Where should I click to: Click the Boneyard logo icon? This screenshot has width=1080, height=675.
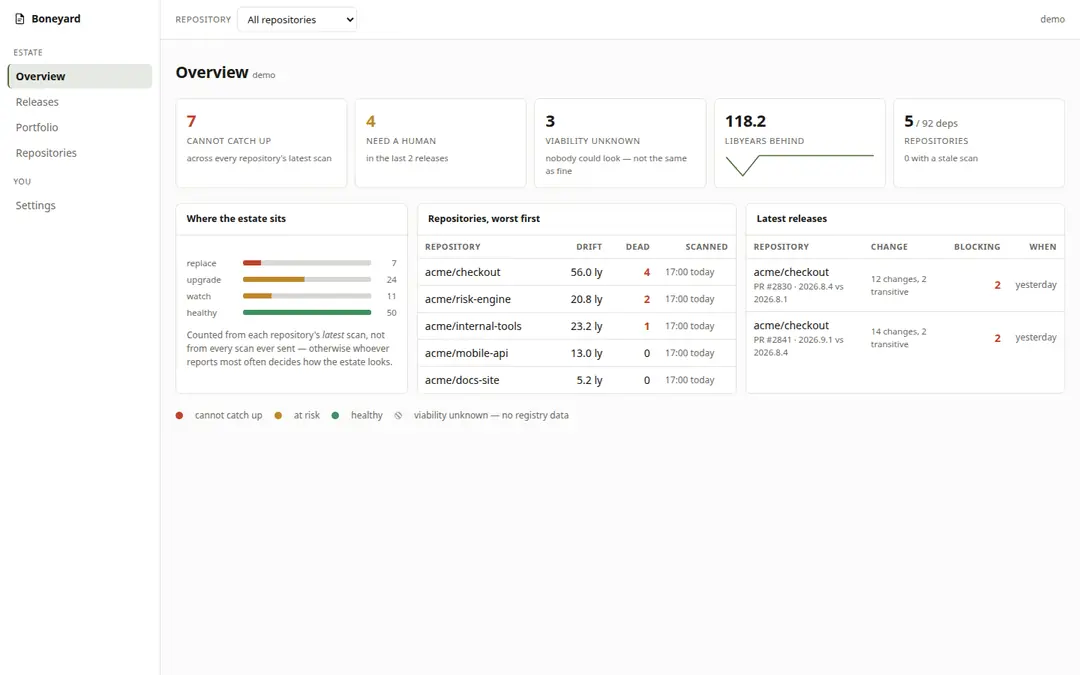click(19, 19)
